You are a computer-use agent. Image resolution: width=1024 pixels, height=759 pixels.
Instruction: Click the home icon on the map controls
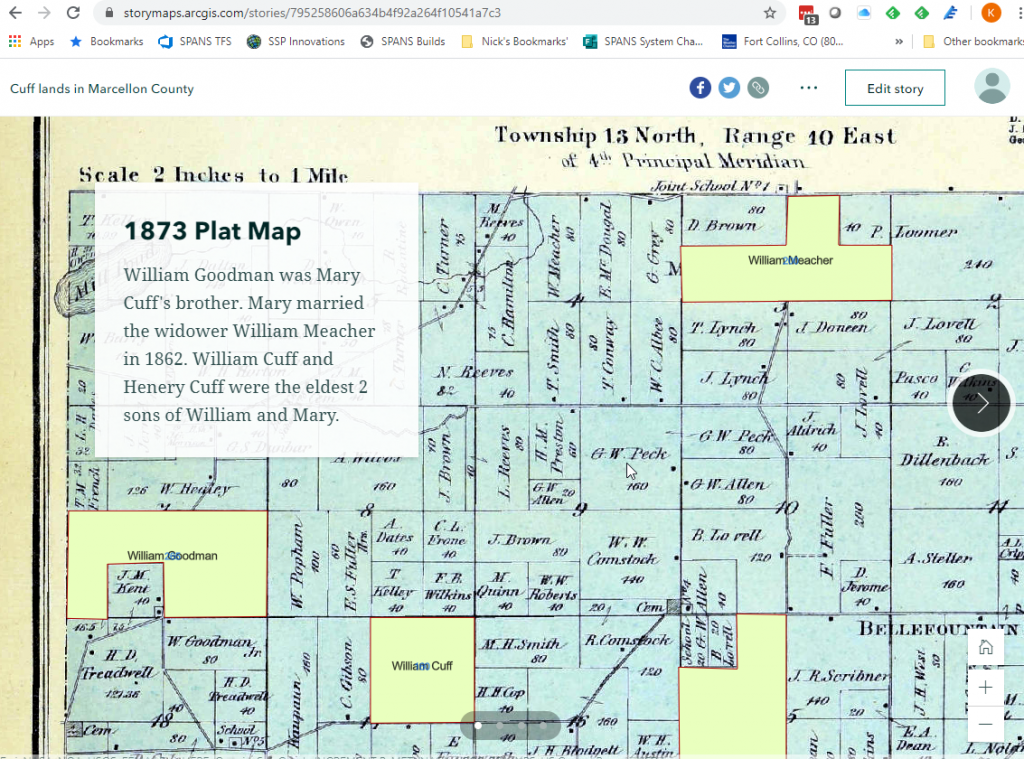986,647
